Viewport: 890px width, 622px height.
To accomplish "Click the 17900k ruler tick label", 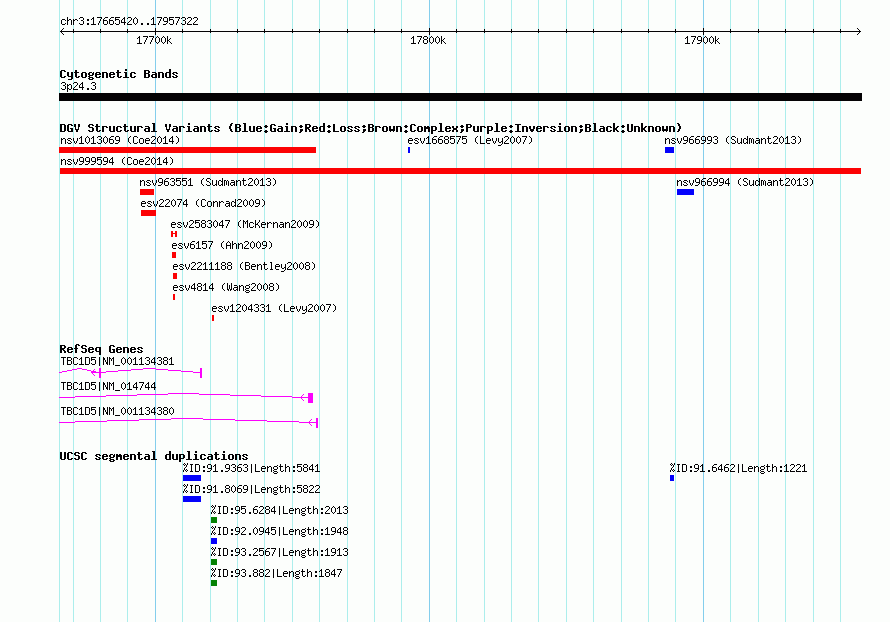I will tap(702, 40).
